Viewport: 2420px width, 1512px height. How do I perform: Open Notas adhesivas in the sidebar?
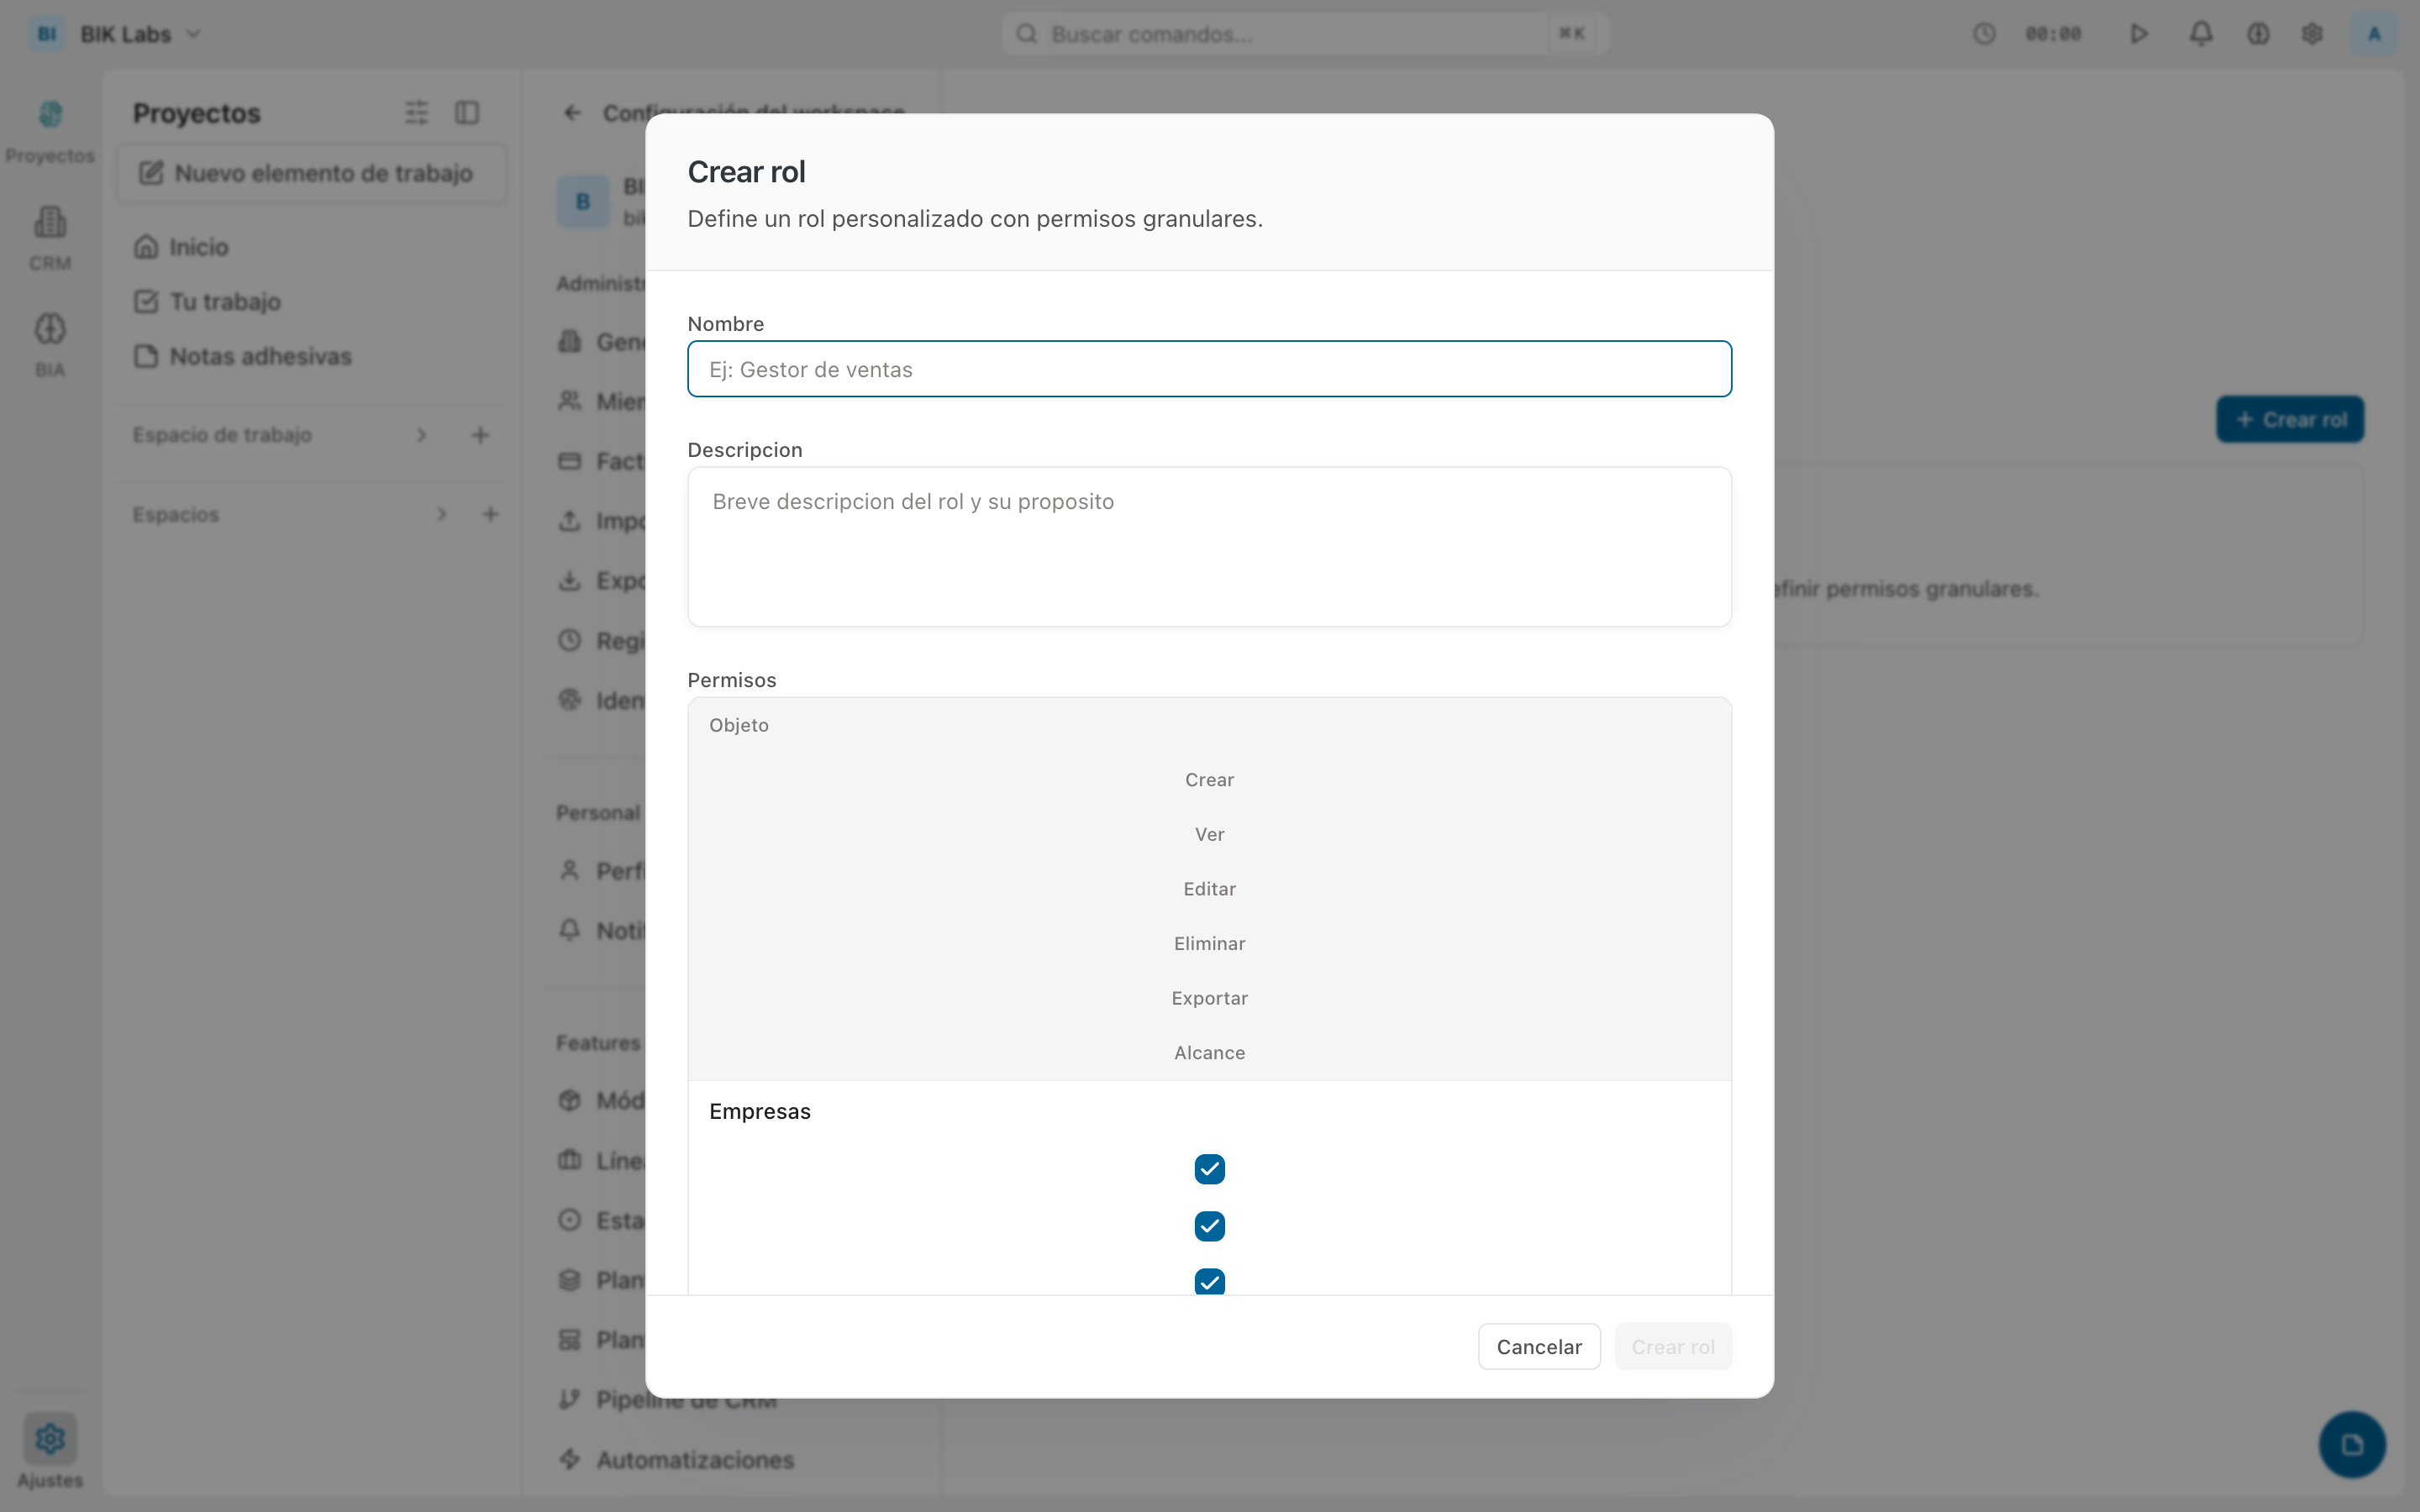pyautogui.click(x=260, y=356)
